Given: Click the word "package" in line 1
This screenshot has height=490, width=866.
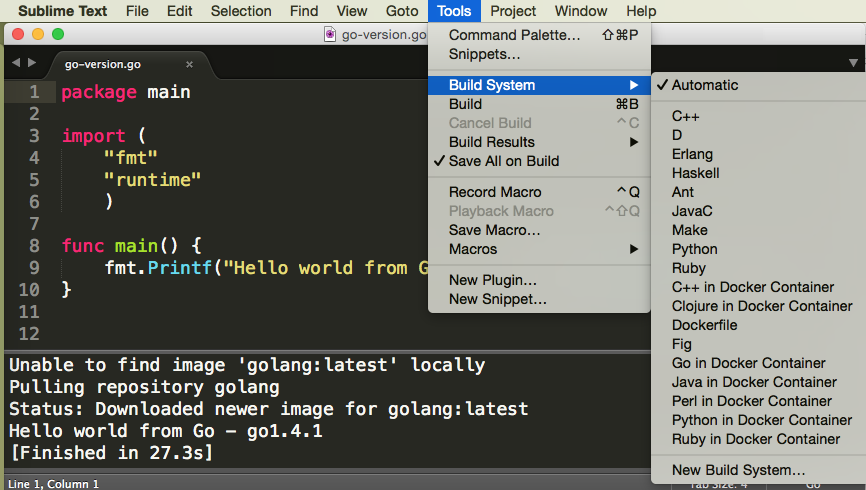Looking at the screenshot, I should point(99,92).
